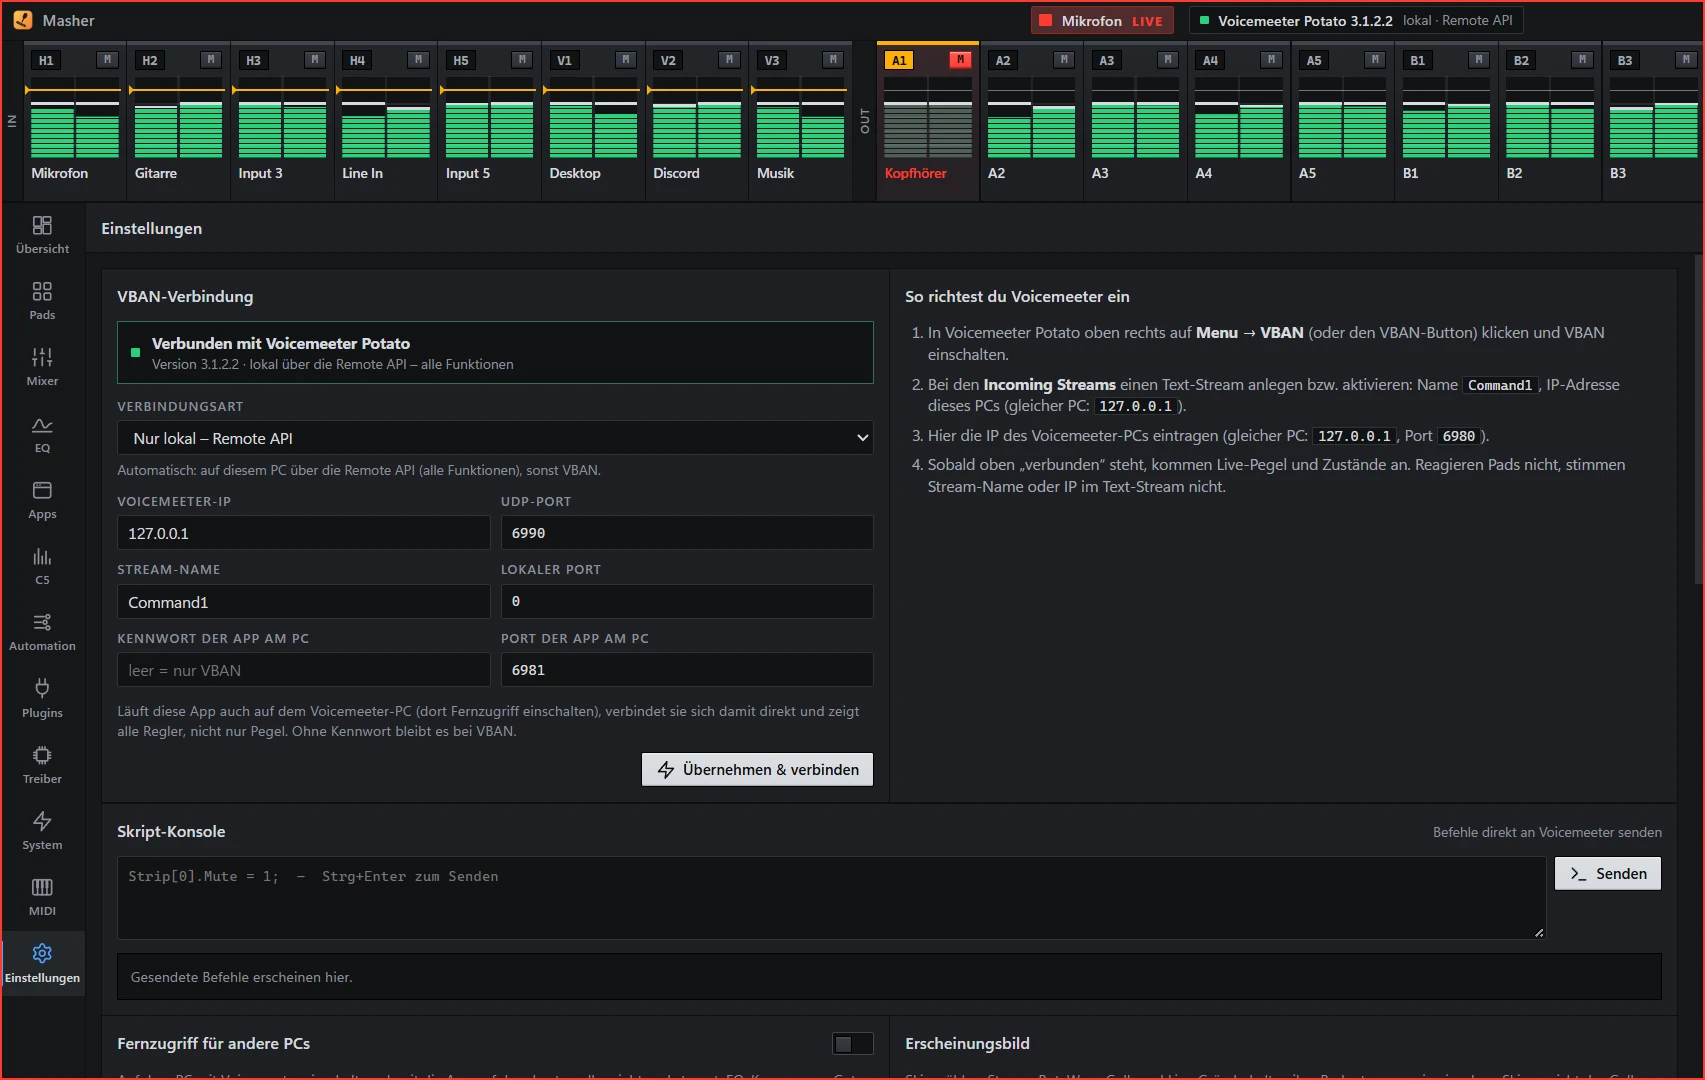This screenshot has height=1080, width=1705.
Task: Click the Voicemeeter-IP input field
Action: (303, 533)
